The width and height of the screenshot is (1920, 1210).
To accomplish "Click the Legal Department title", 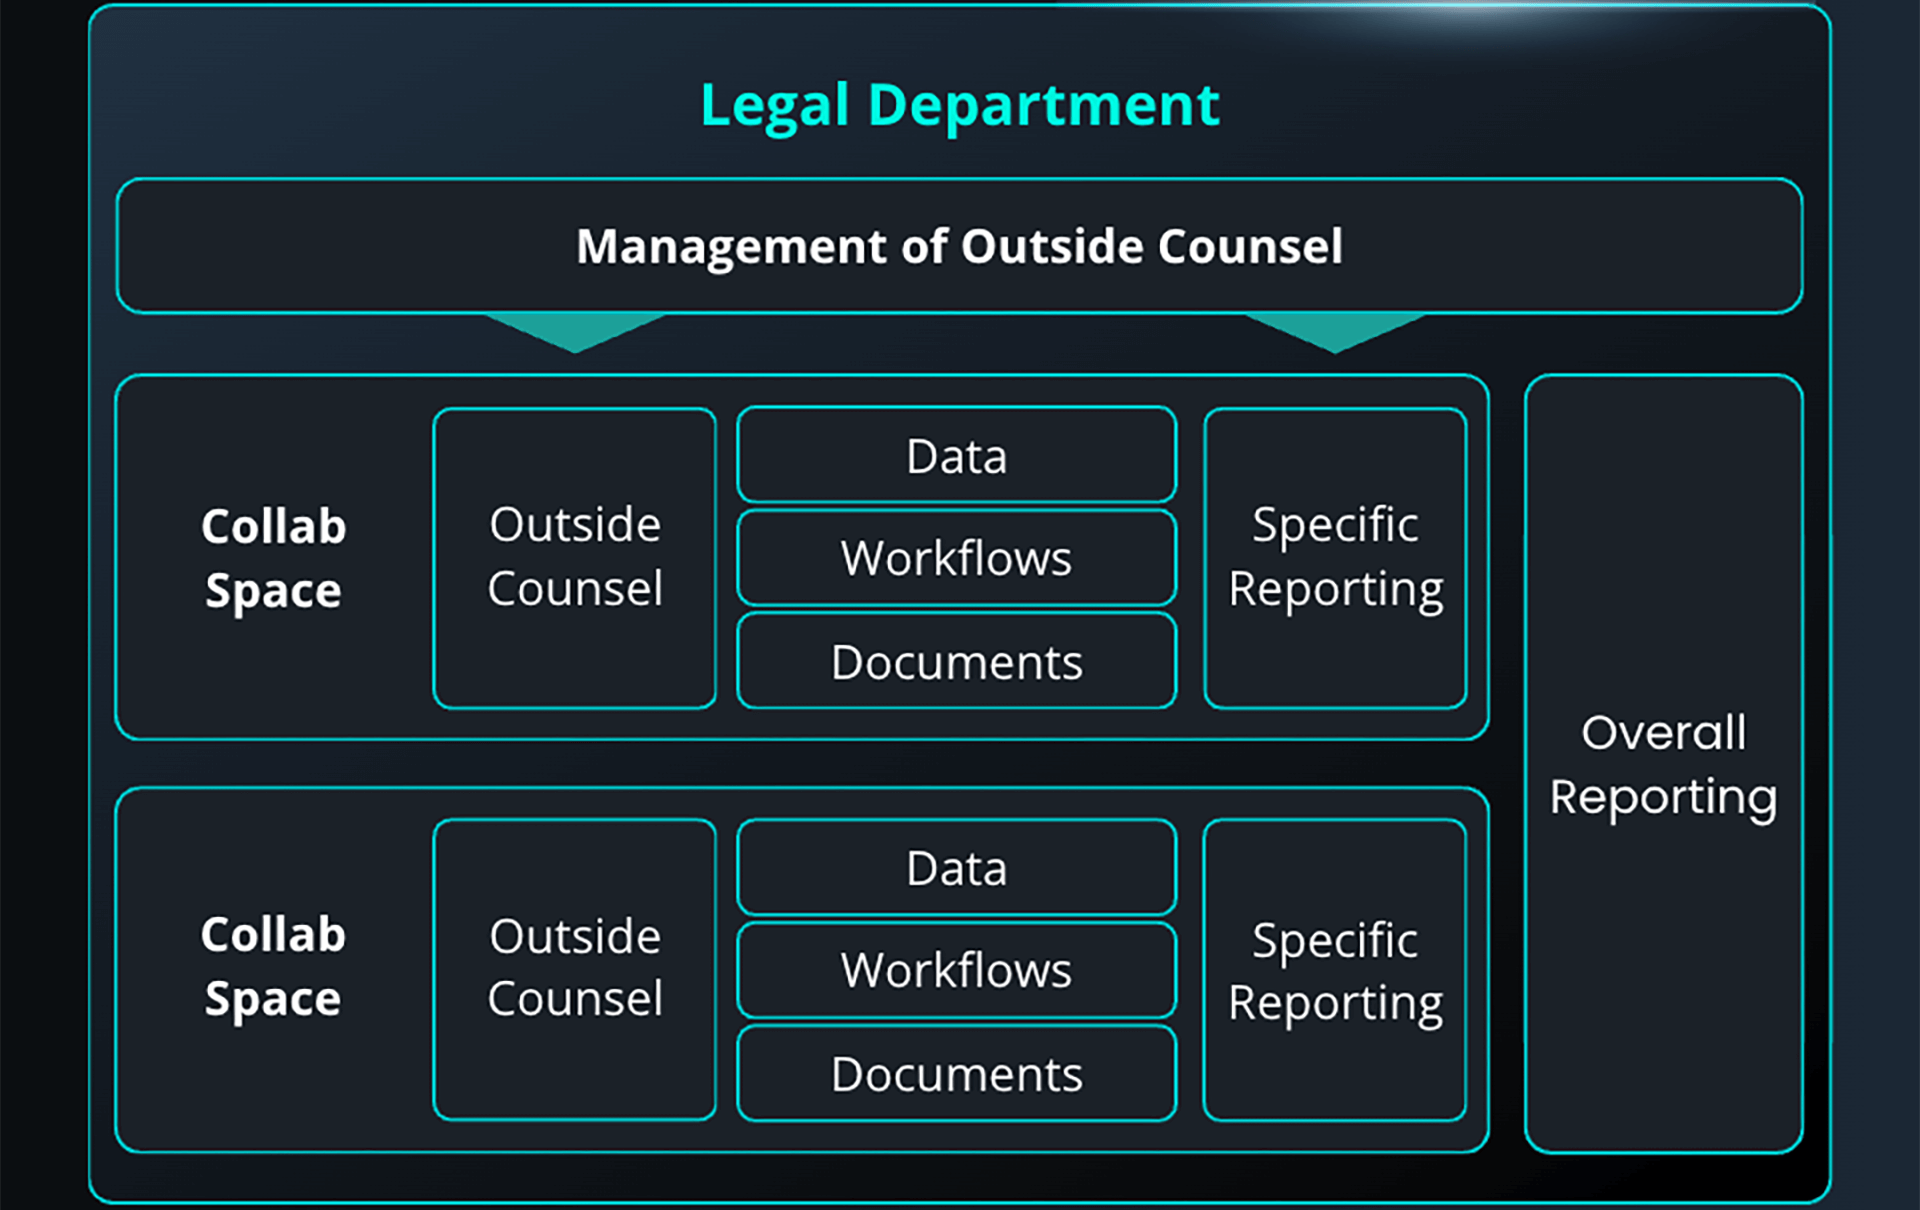I will coord(959,105).
